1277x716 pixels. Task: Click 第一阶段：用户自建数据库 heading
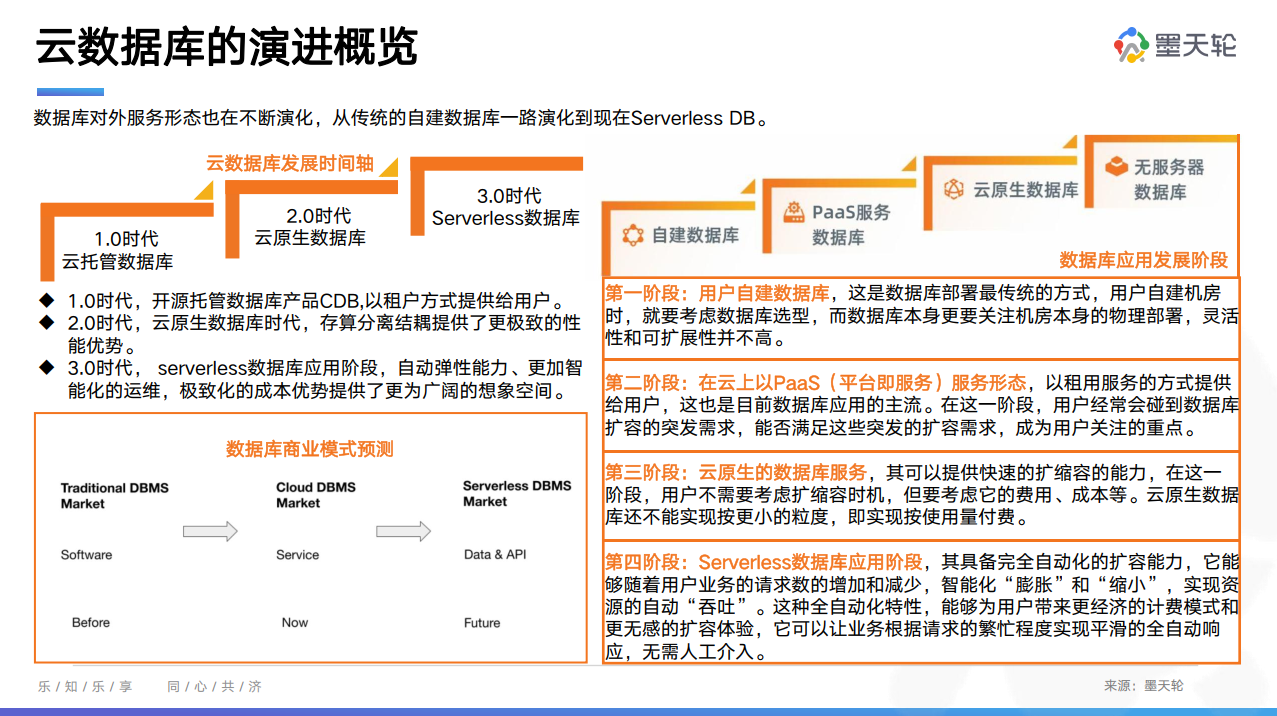717,293
